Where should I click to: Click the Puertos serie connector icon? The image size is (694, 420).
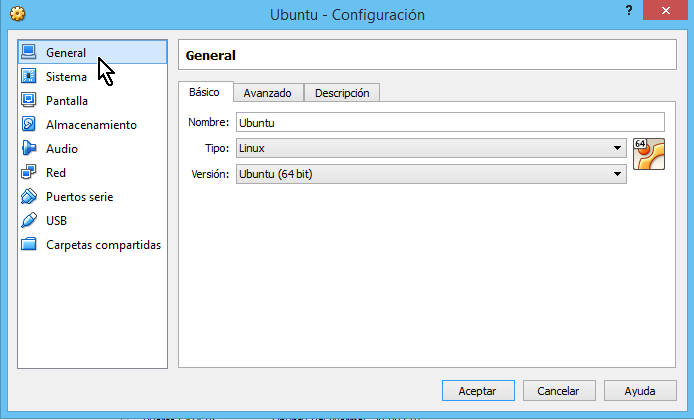point(29,196)
